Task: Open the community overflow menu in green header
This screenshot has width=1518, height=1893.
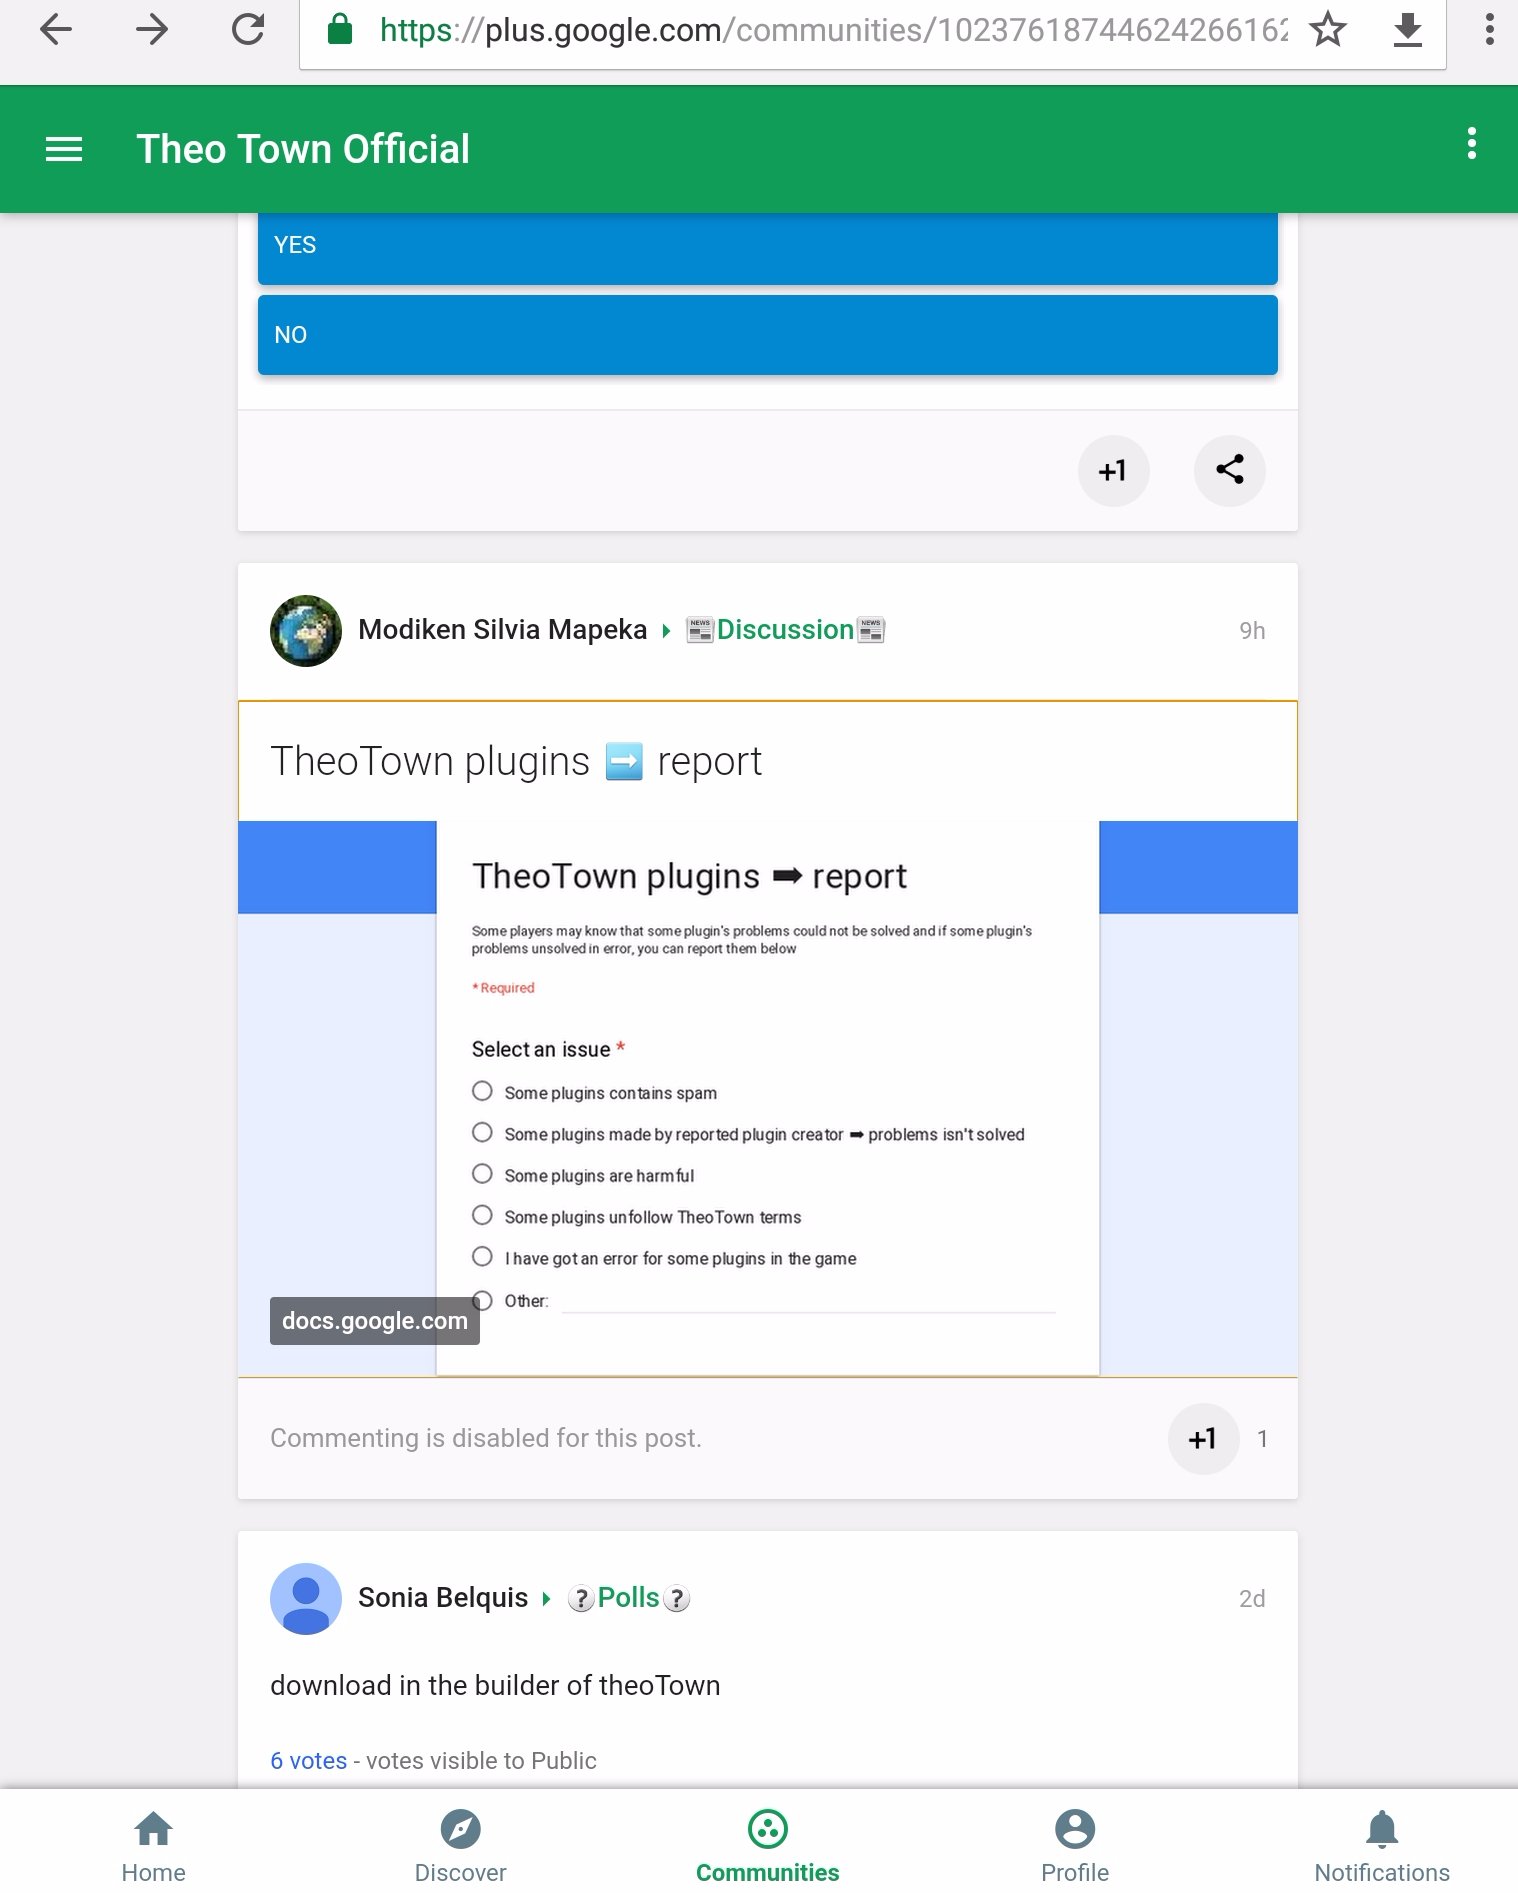Action: pos(1471,143)
